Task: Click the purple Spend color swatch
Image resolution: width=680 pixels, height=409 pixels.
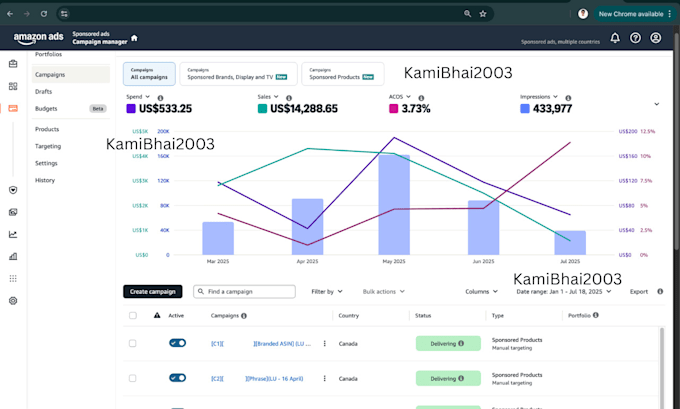Action: point(131,108)
